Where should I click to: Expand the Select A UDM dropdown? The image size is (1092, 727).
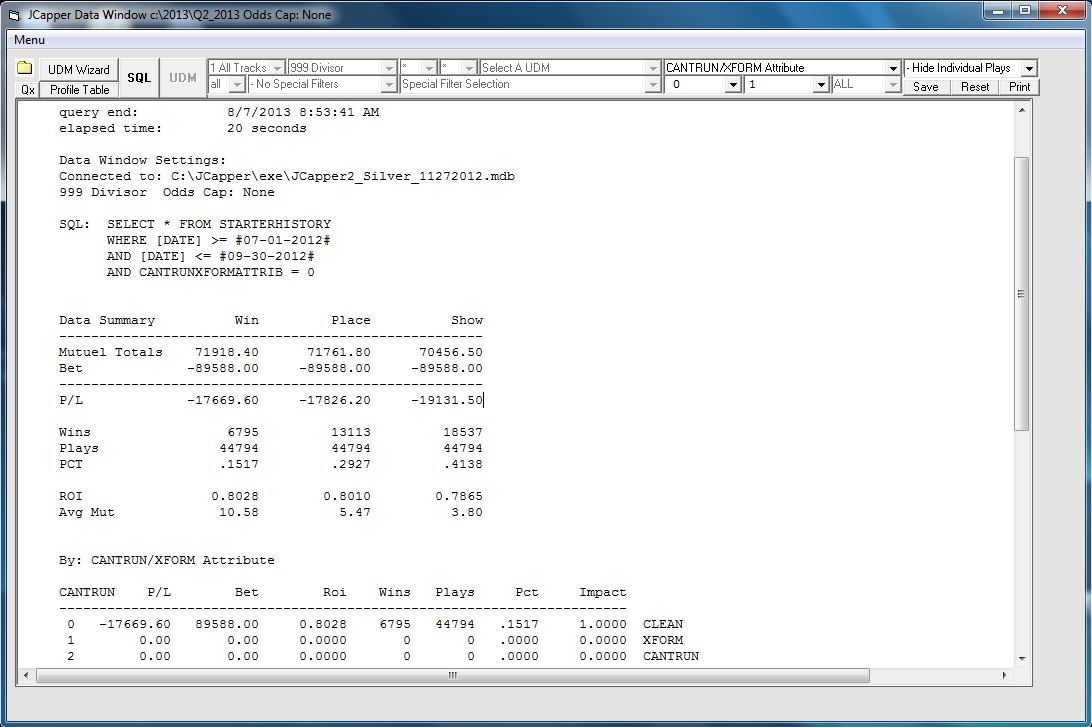coord(653,68)
